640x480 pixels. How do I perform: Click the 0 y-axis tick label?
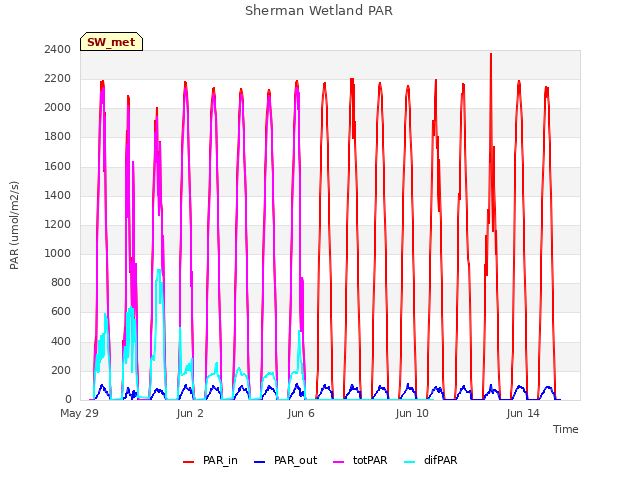pos(68,399)
